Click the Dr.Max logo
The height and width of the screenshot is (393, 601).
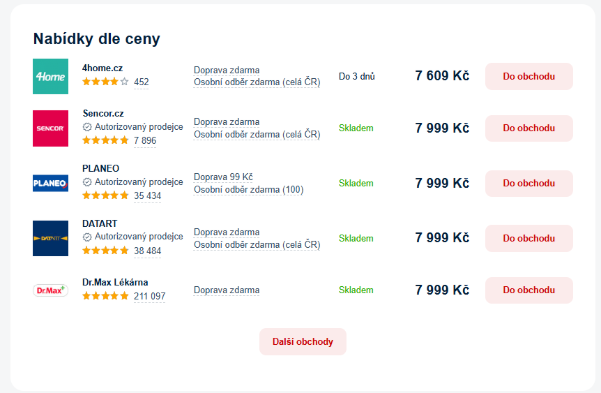[x=51, y=290]
